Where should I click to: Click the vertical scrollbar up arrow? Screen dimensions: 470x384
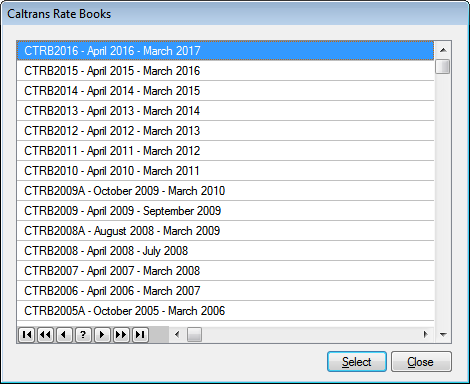click(443, 50)
